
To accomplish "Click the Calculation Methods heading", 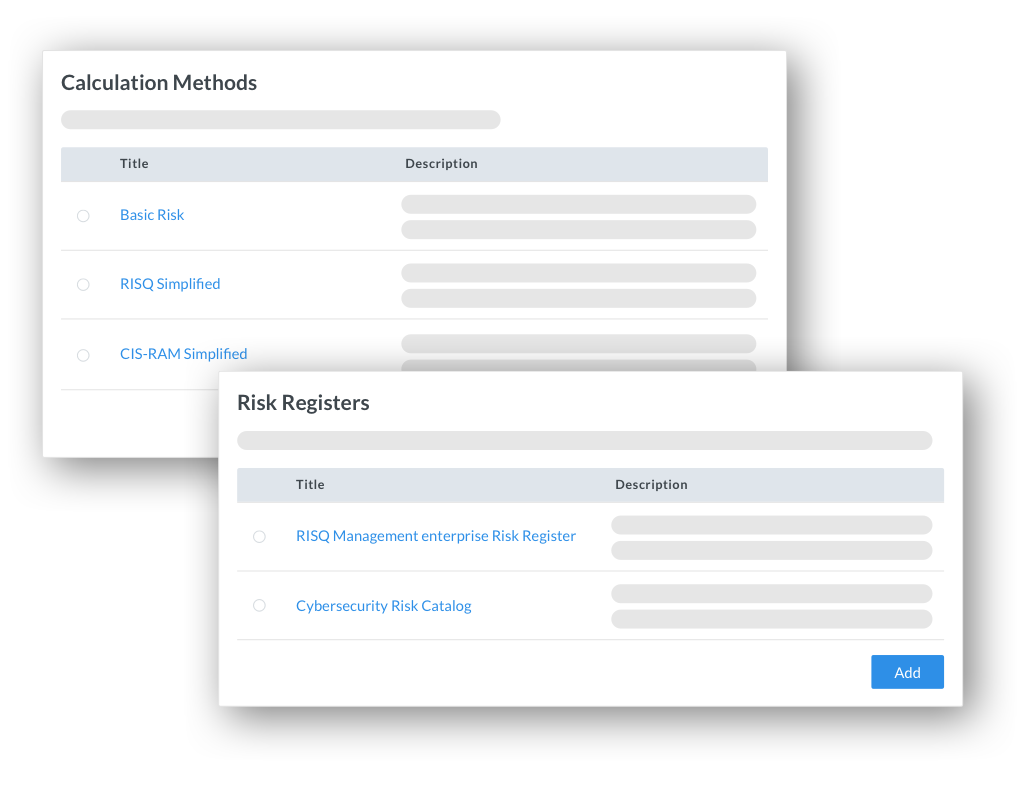I will tap(159, 82).
